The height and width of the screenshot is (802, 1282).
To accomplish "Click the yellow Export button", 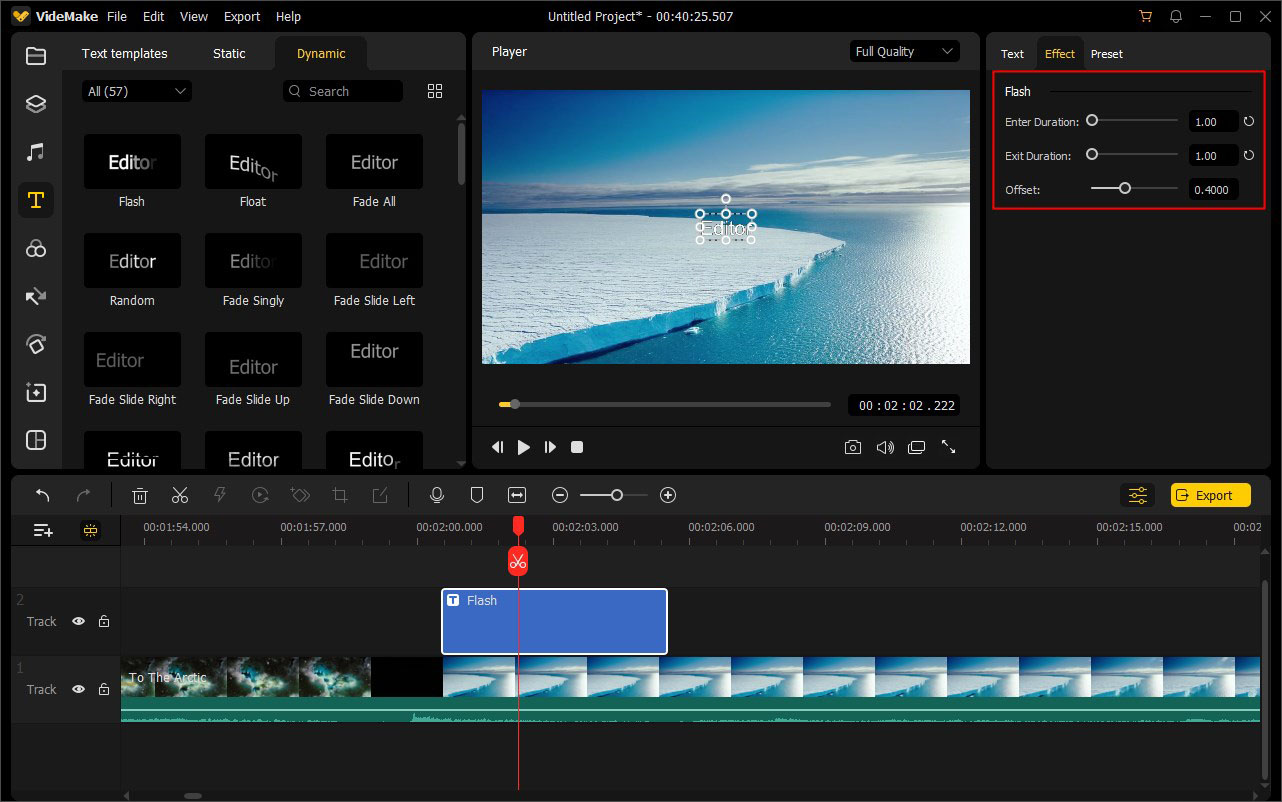I will point(1211,495).
